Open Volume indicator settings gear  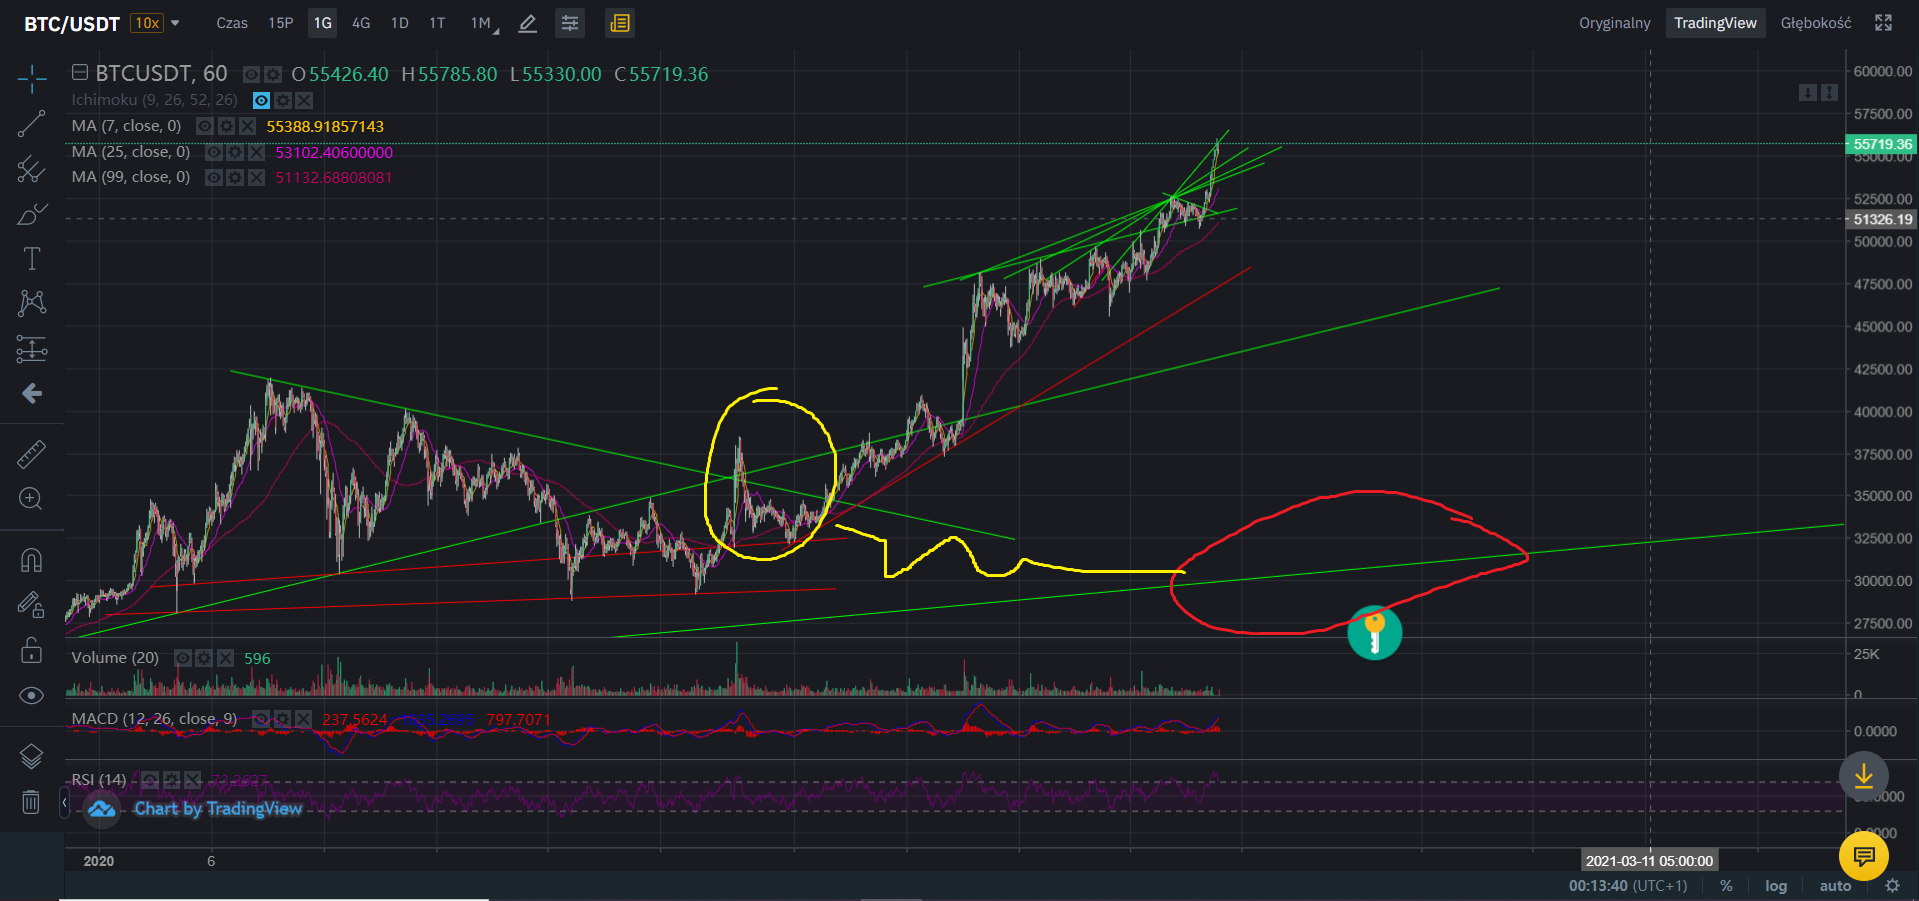tap(204, 658)
